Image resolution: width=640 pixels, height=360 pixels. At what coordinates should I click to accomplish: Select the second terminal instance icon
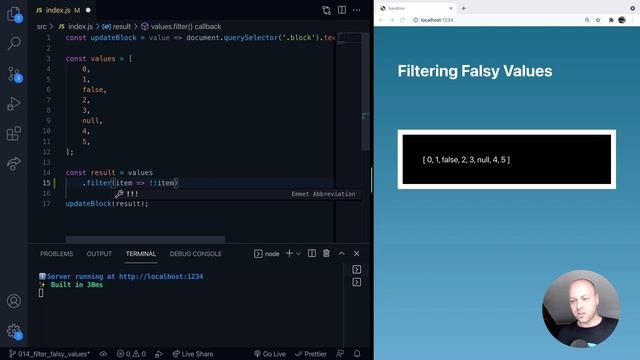[357, 282]
